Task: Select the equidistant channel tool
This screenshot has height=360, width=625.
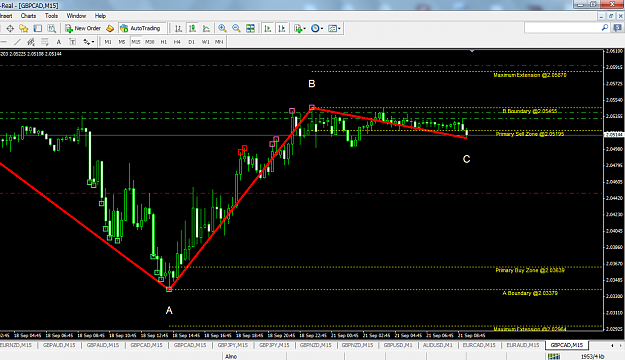Action: pyautogui.click(x=31, y=42)
